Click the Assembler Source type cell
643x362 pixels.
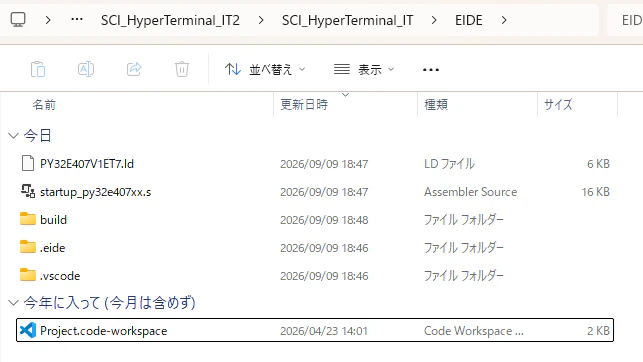[470, 192]
